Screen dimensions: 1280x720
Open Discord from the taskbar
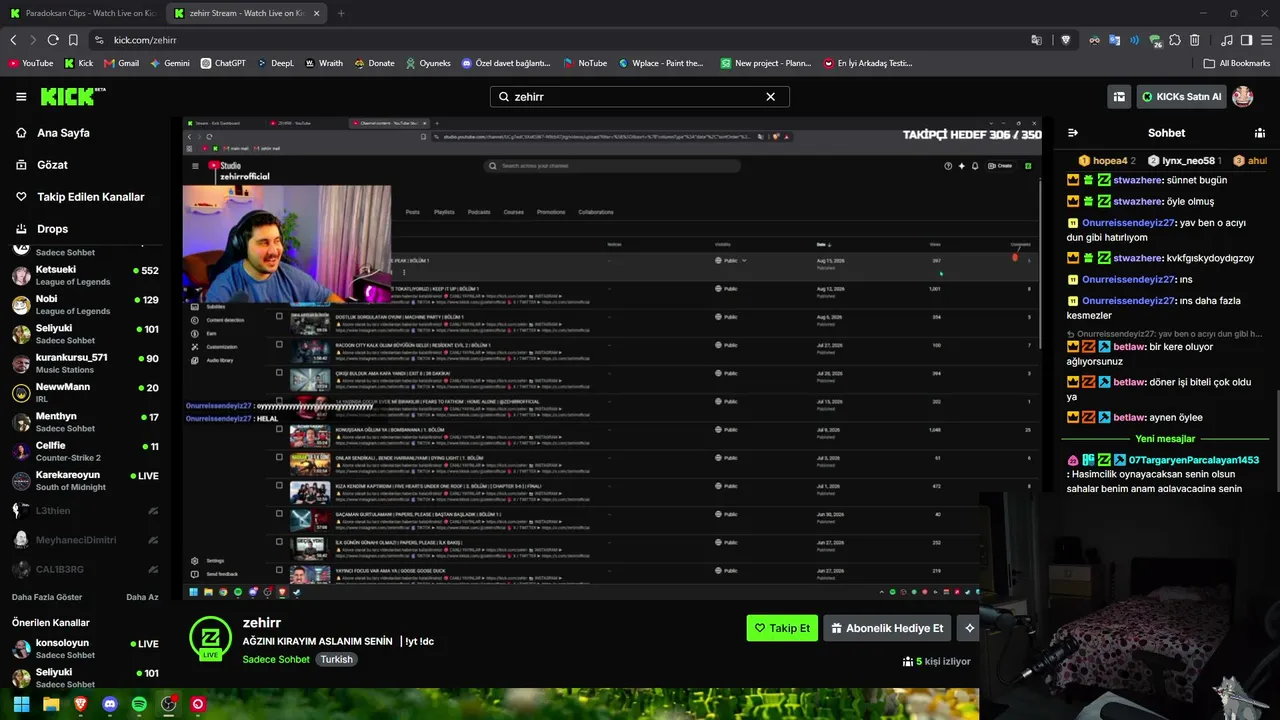tap(110, 704)
